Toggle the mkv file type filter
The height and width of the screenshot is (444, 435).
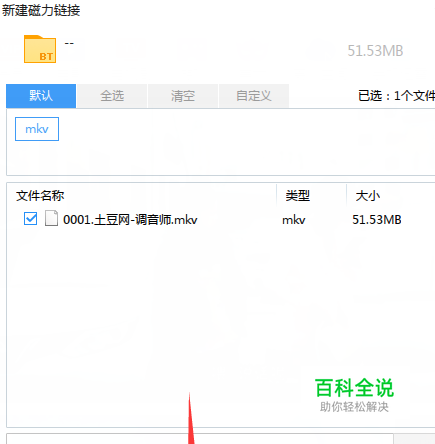point(37,129)
